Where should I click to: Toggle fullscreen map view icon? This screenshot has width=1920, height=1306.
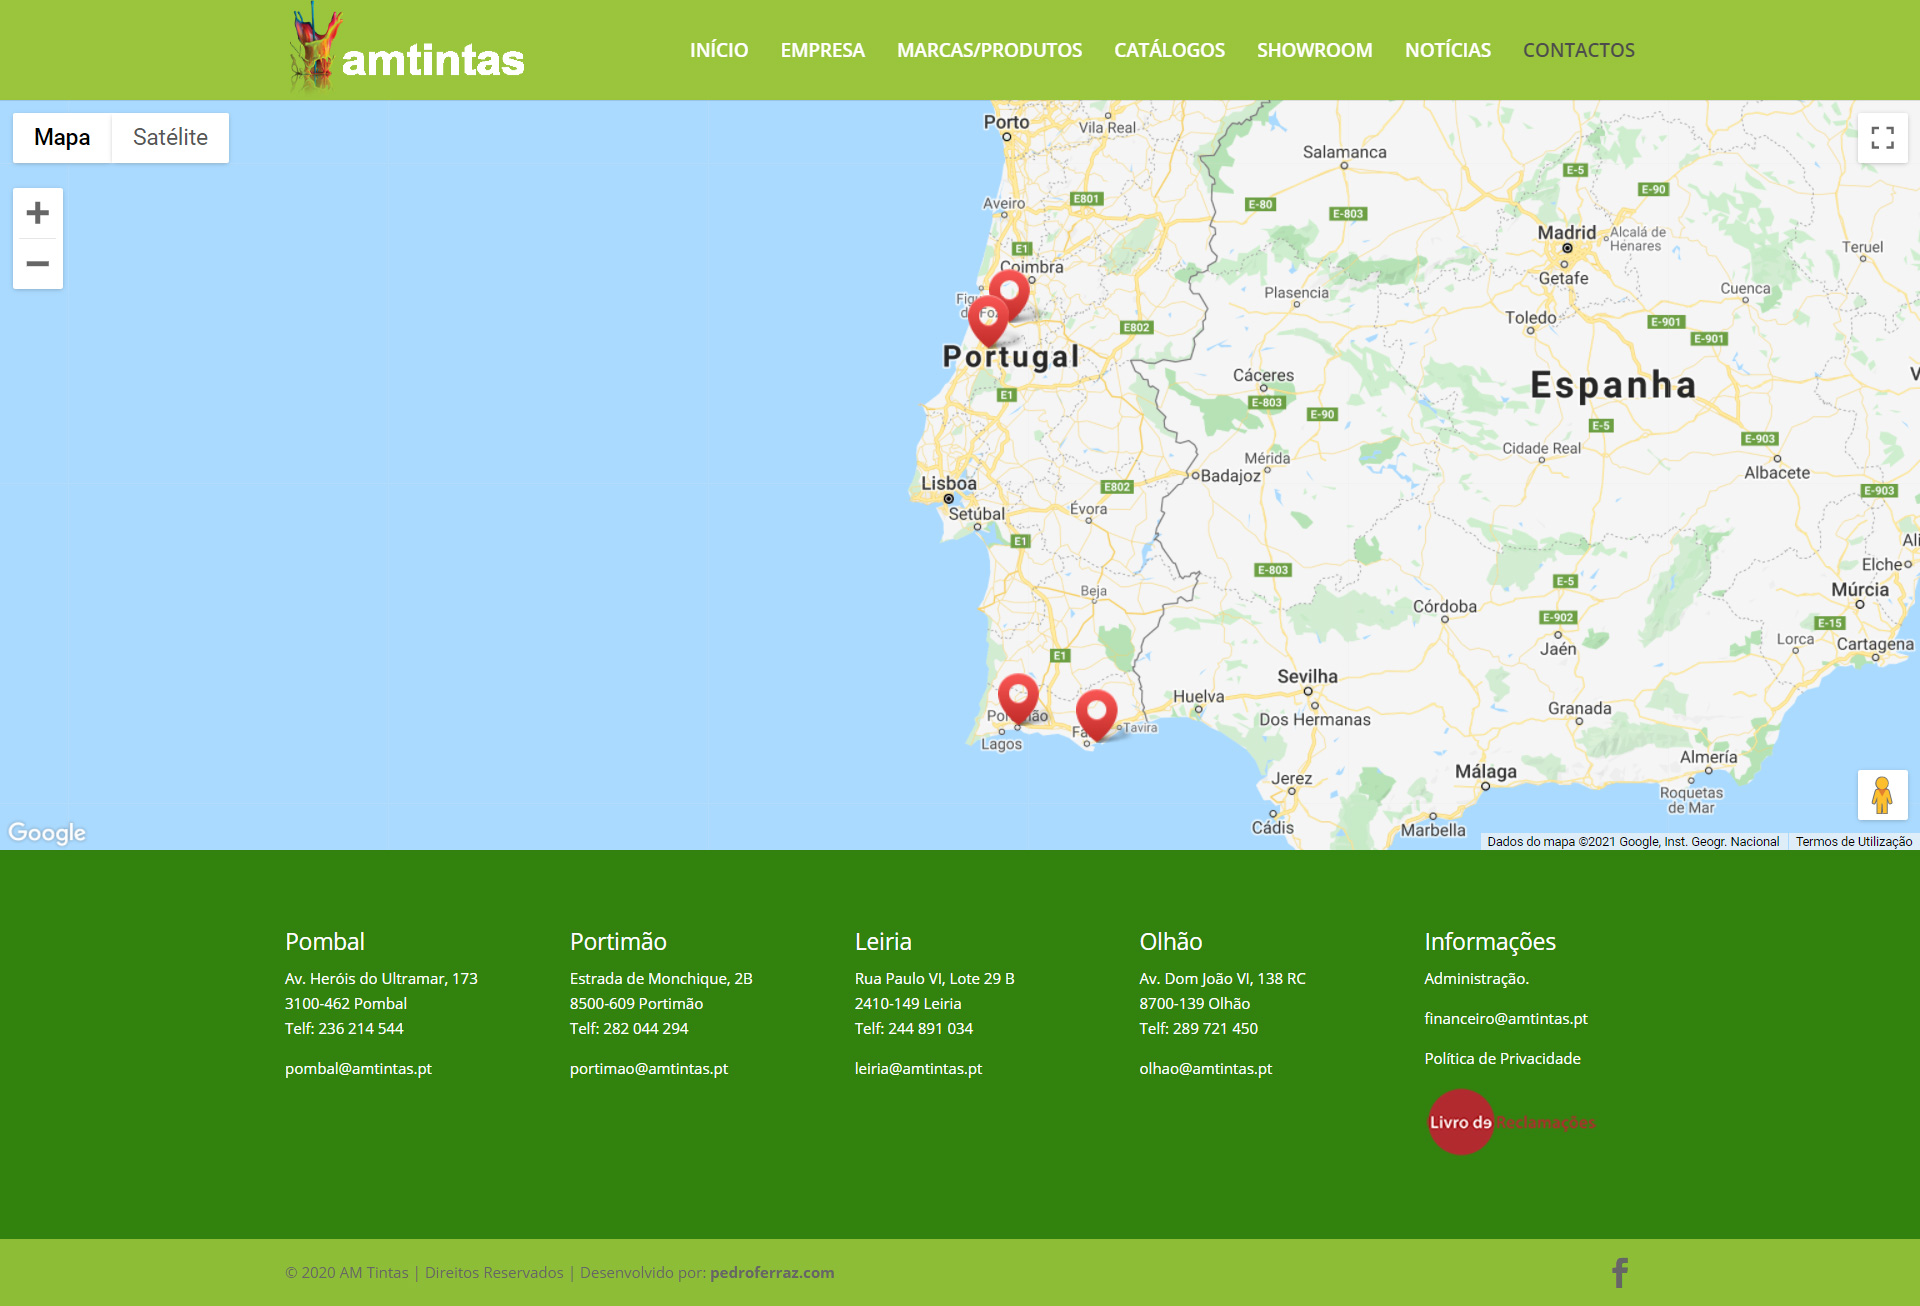coord(1882,138)
